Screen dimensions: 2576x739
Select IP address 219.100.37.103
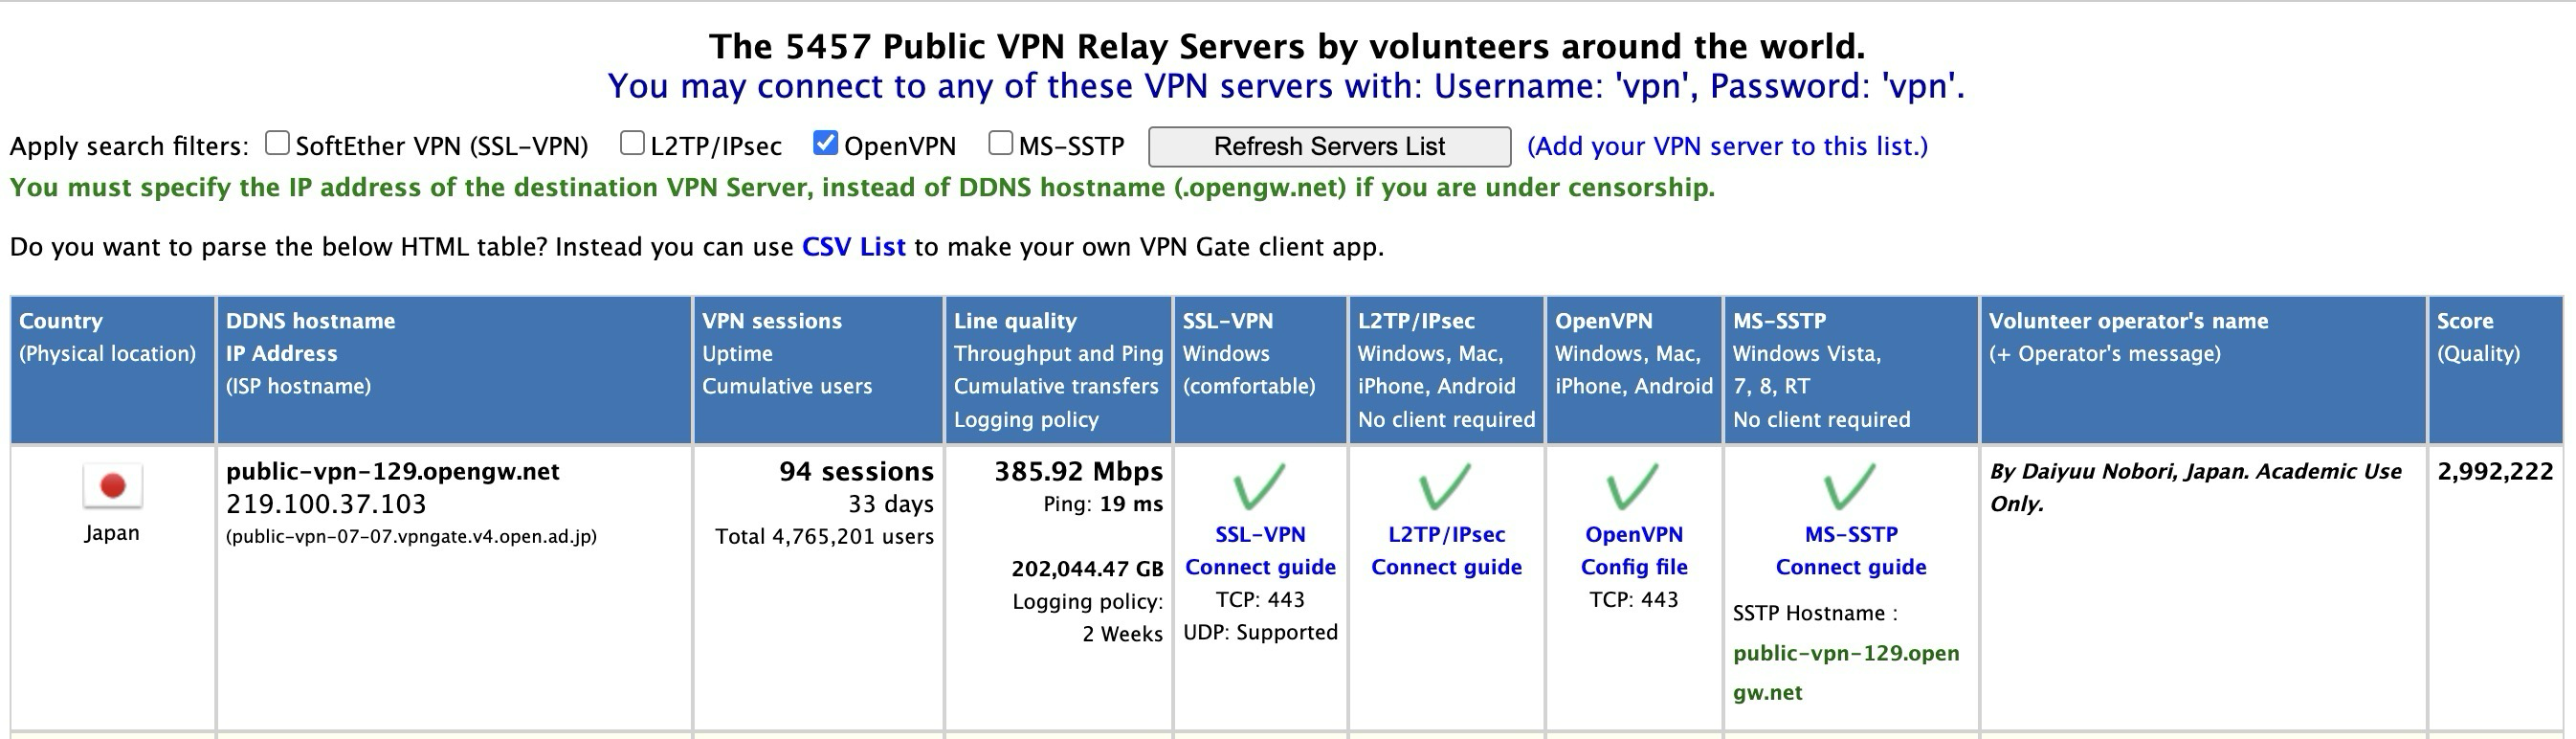pos(326,504)
